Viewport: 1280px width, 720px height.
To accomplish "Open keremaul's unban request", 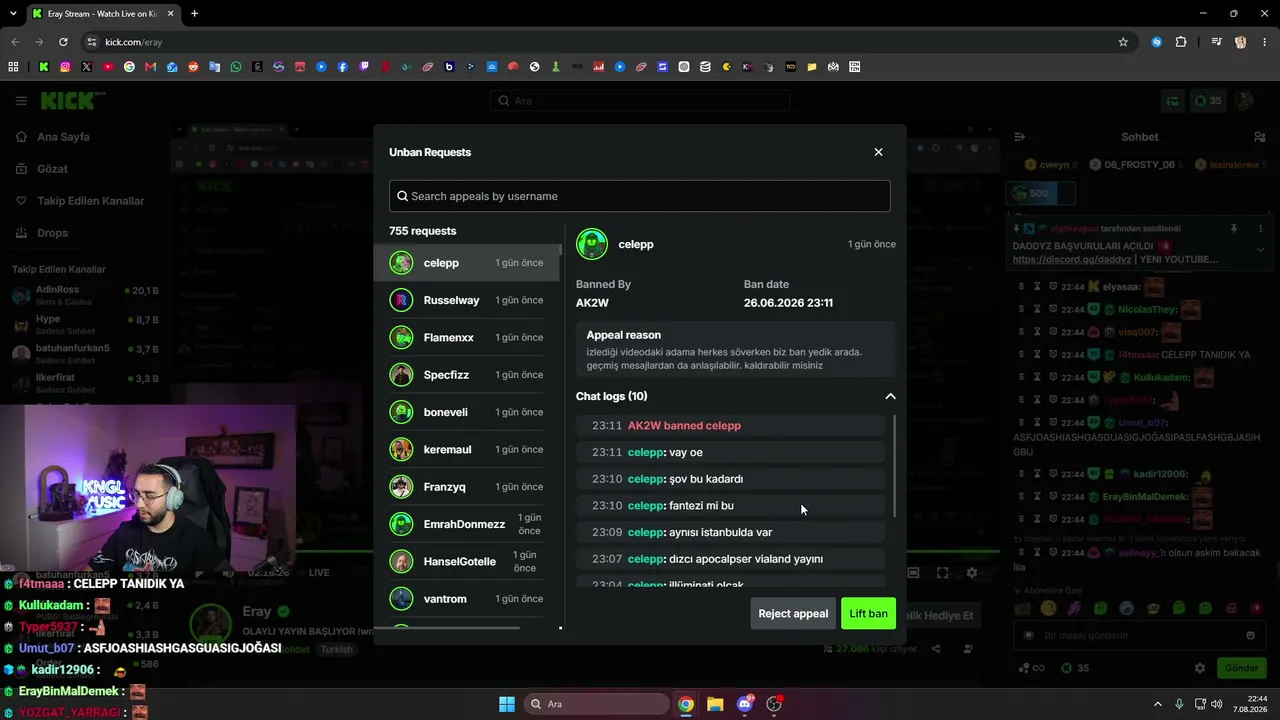I will pyautogui.click(x=467, y=449).
